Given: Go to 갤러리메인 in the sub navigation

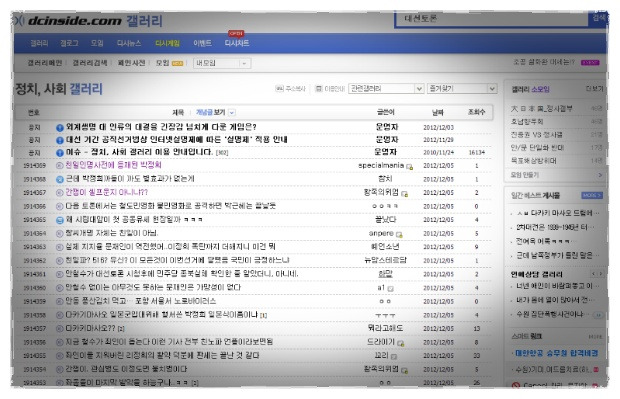Looking at the screenshot, I should [x=45, y=63].
